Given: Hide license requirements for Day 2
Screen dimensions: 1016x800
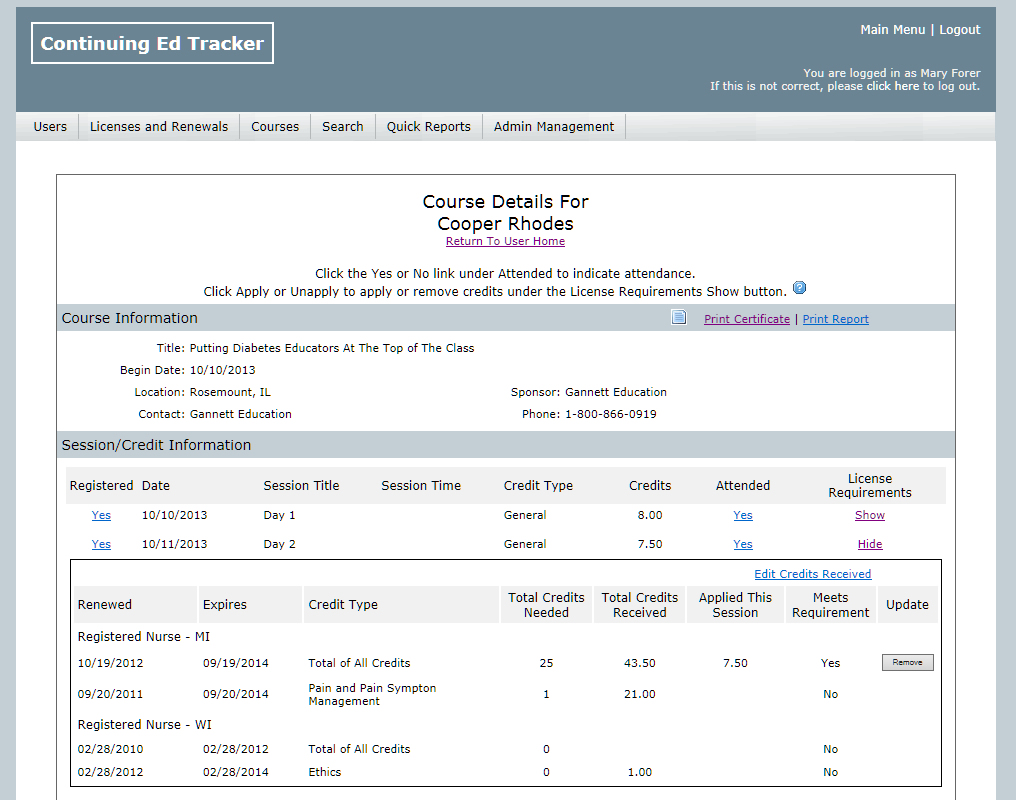Looking at the screenshot, I should 869,544.
